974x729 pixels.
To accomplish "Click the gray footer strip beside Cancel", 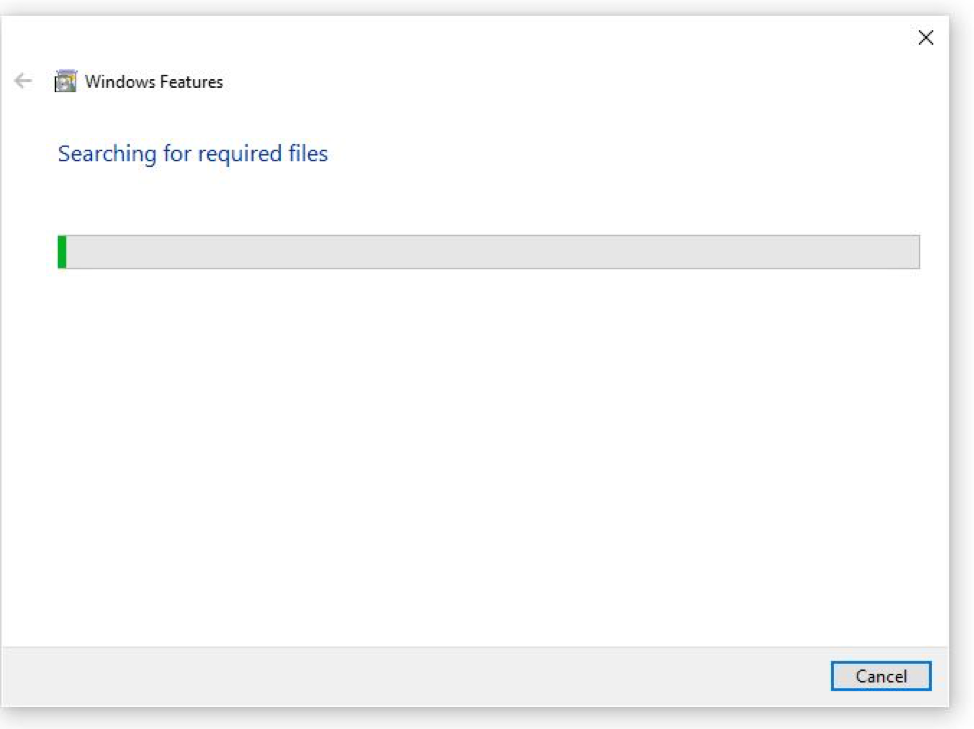I will coord(415,677).
